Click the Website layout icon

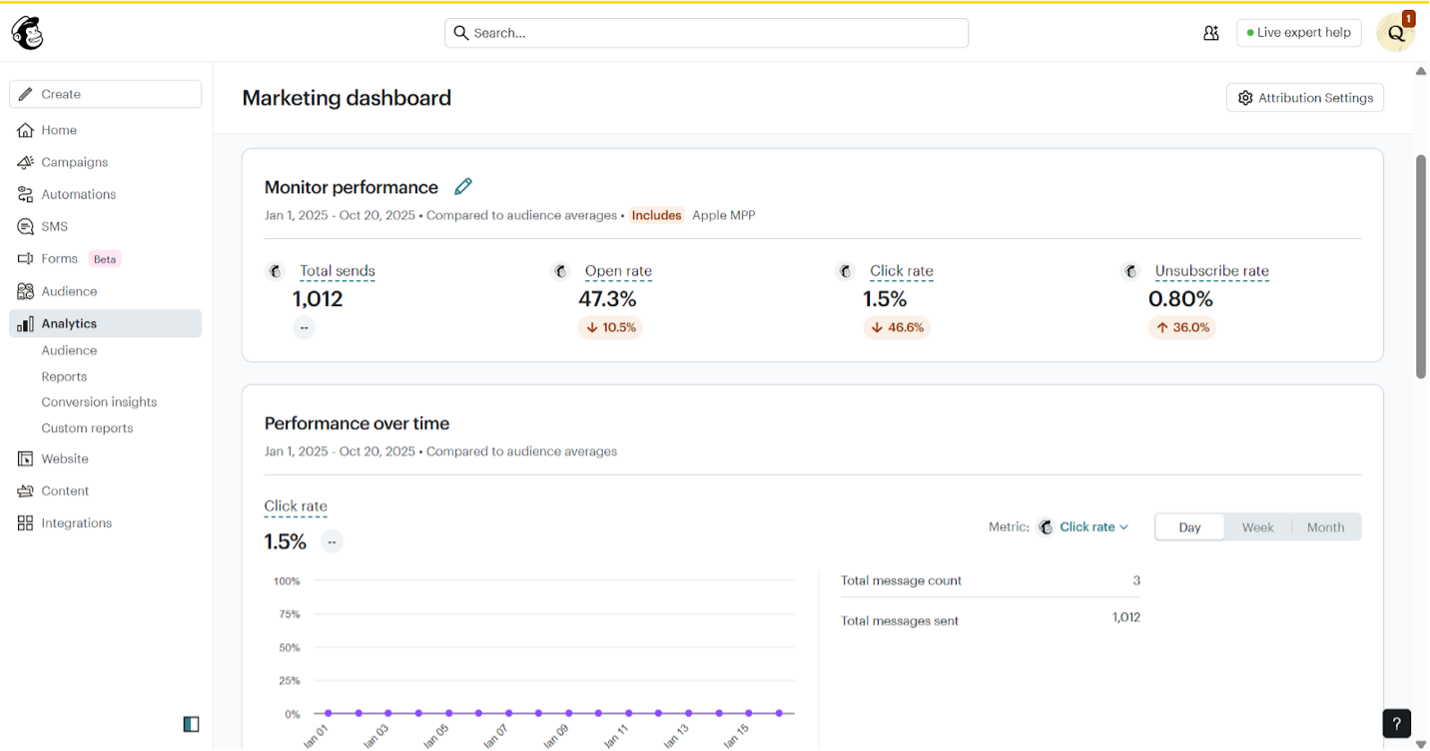pos(25,459)
